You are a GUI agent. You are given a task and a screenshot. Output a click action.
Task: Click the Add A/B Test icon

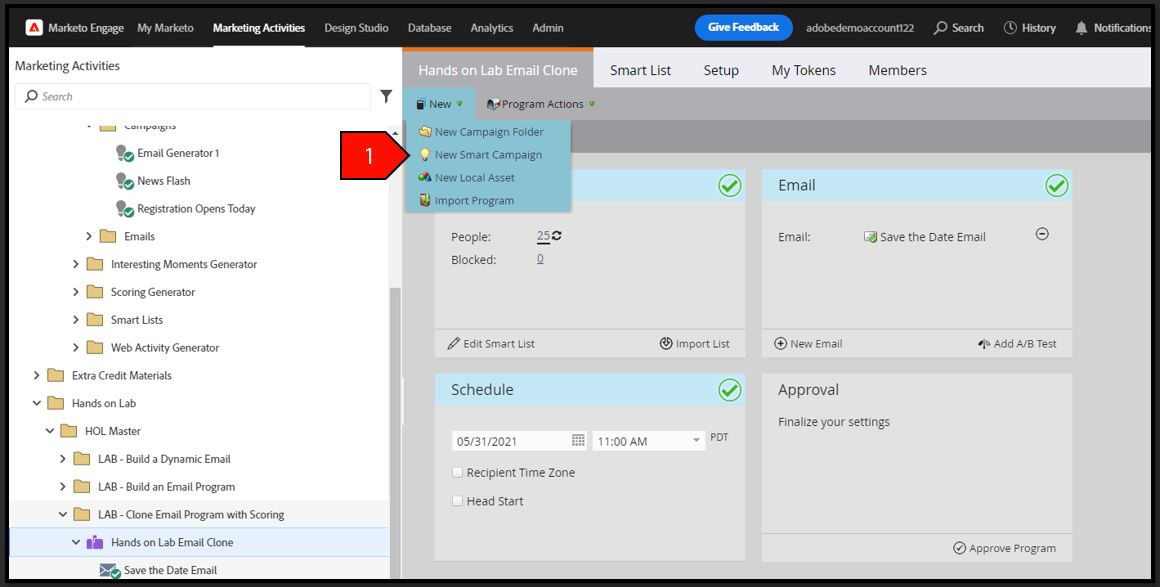click(x=984, y=343)
